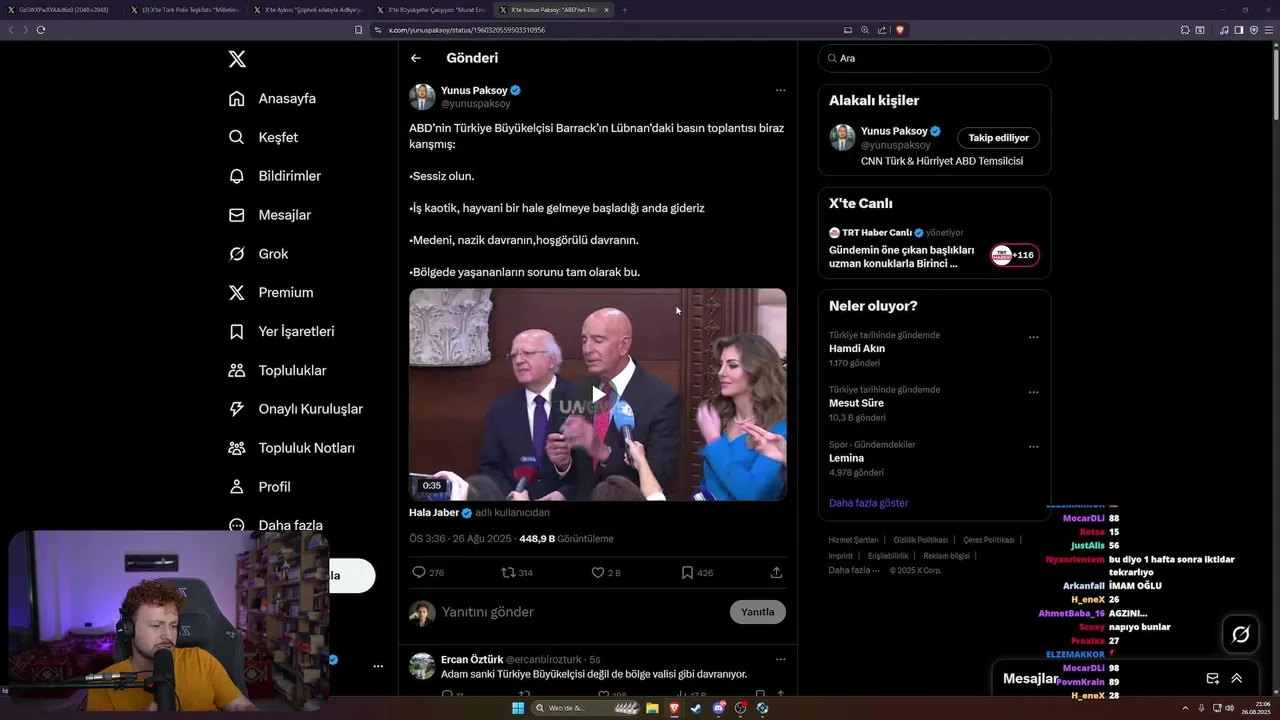Click the Profil person icon
This screenshot has width=1280, height=720.
237,487
